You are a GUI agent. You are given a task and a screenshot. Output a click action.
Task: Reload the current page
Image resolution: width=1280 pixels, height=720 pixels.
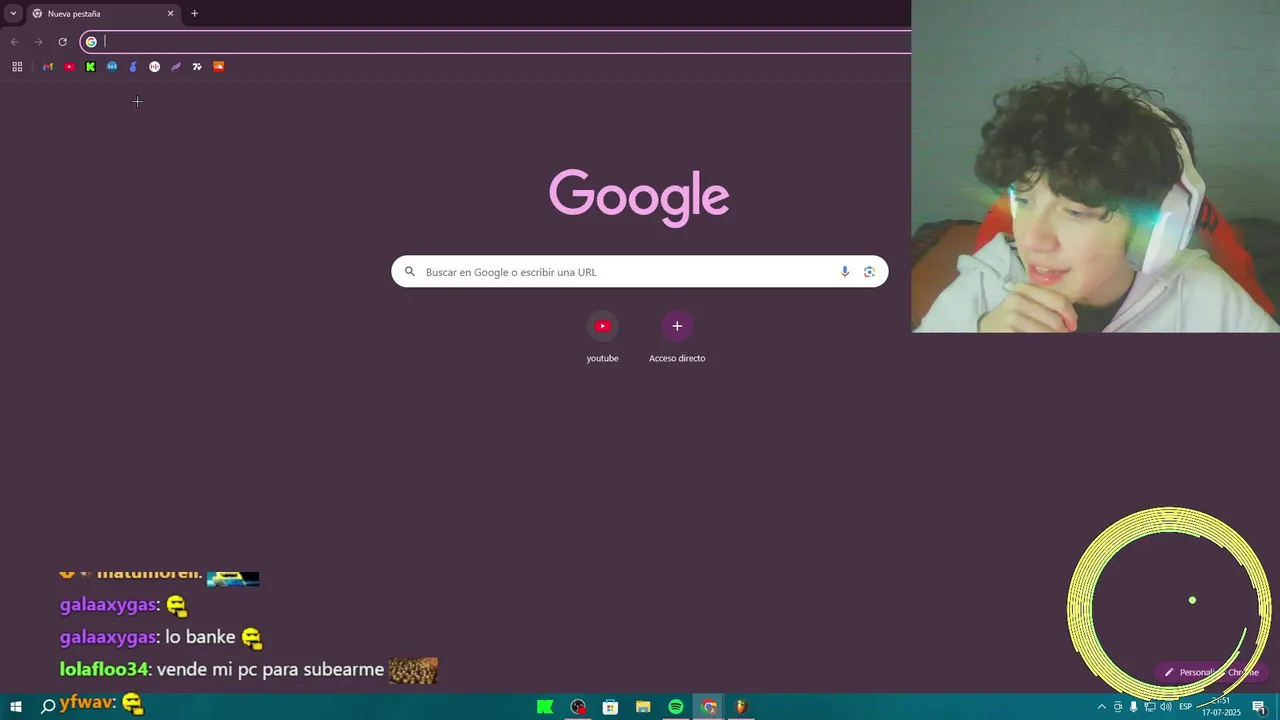click(62, 42)
